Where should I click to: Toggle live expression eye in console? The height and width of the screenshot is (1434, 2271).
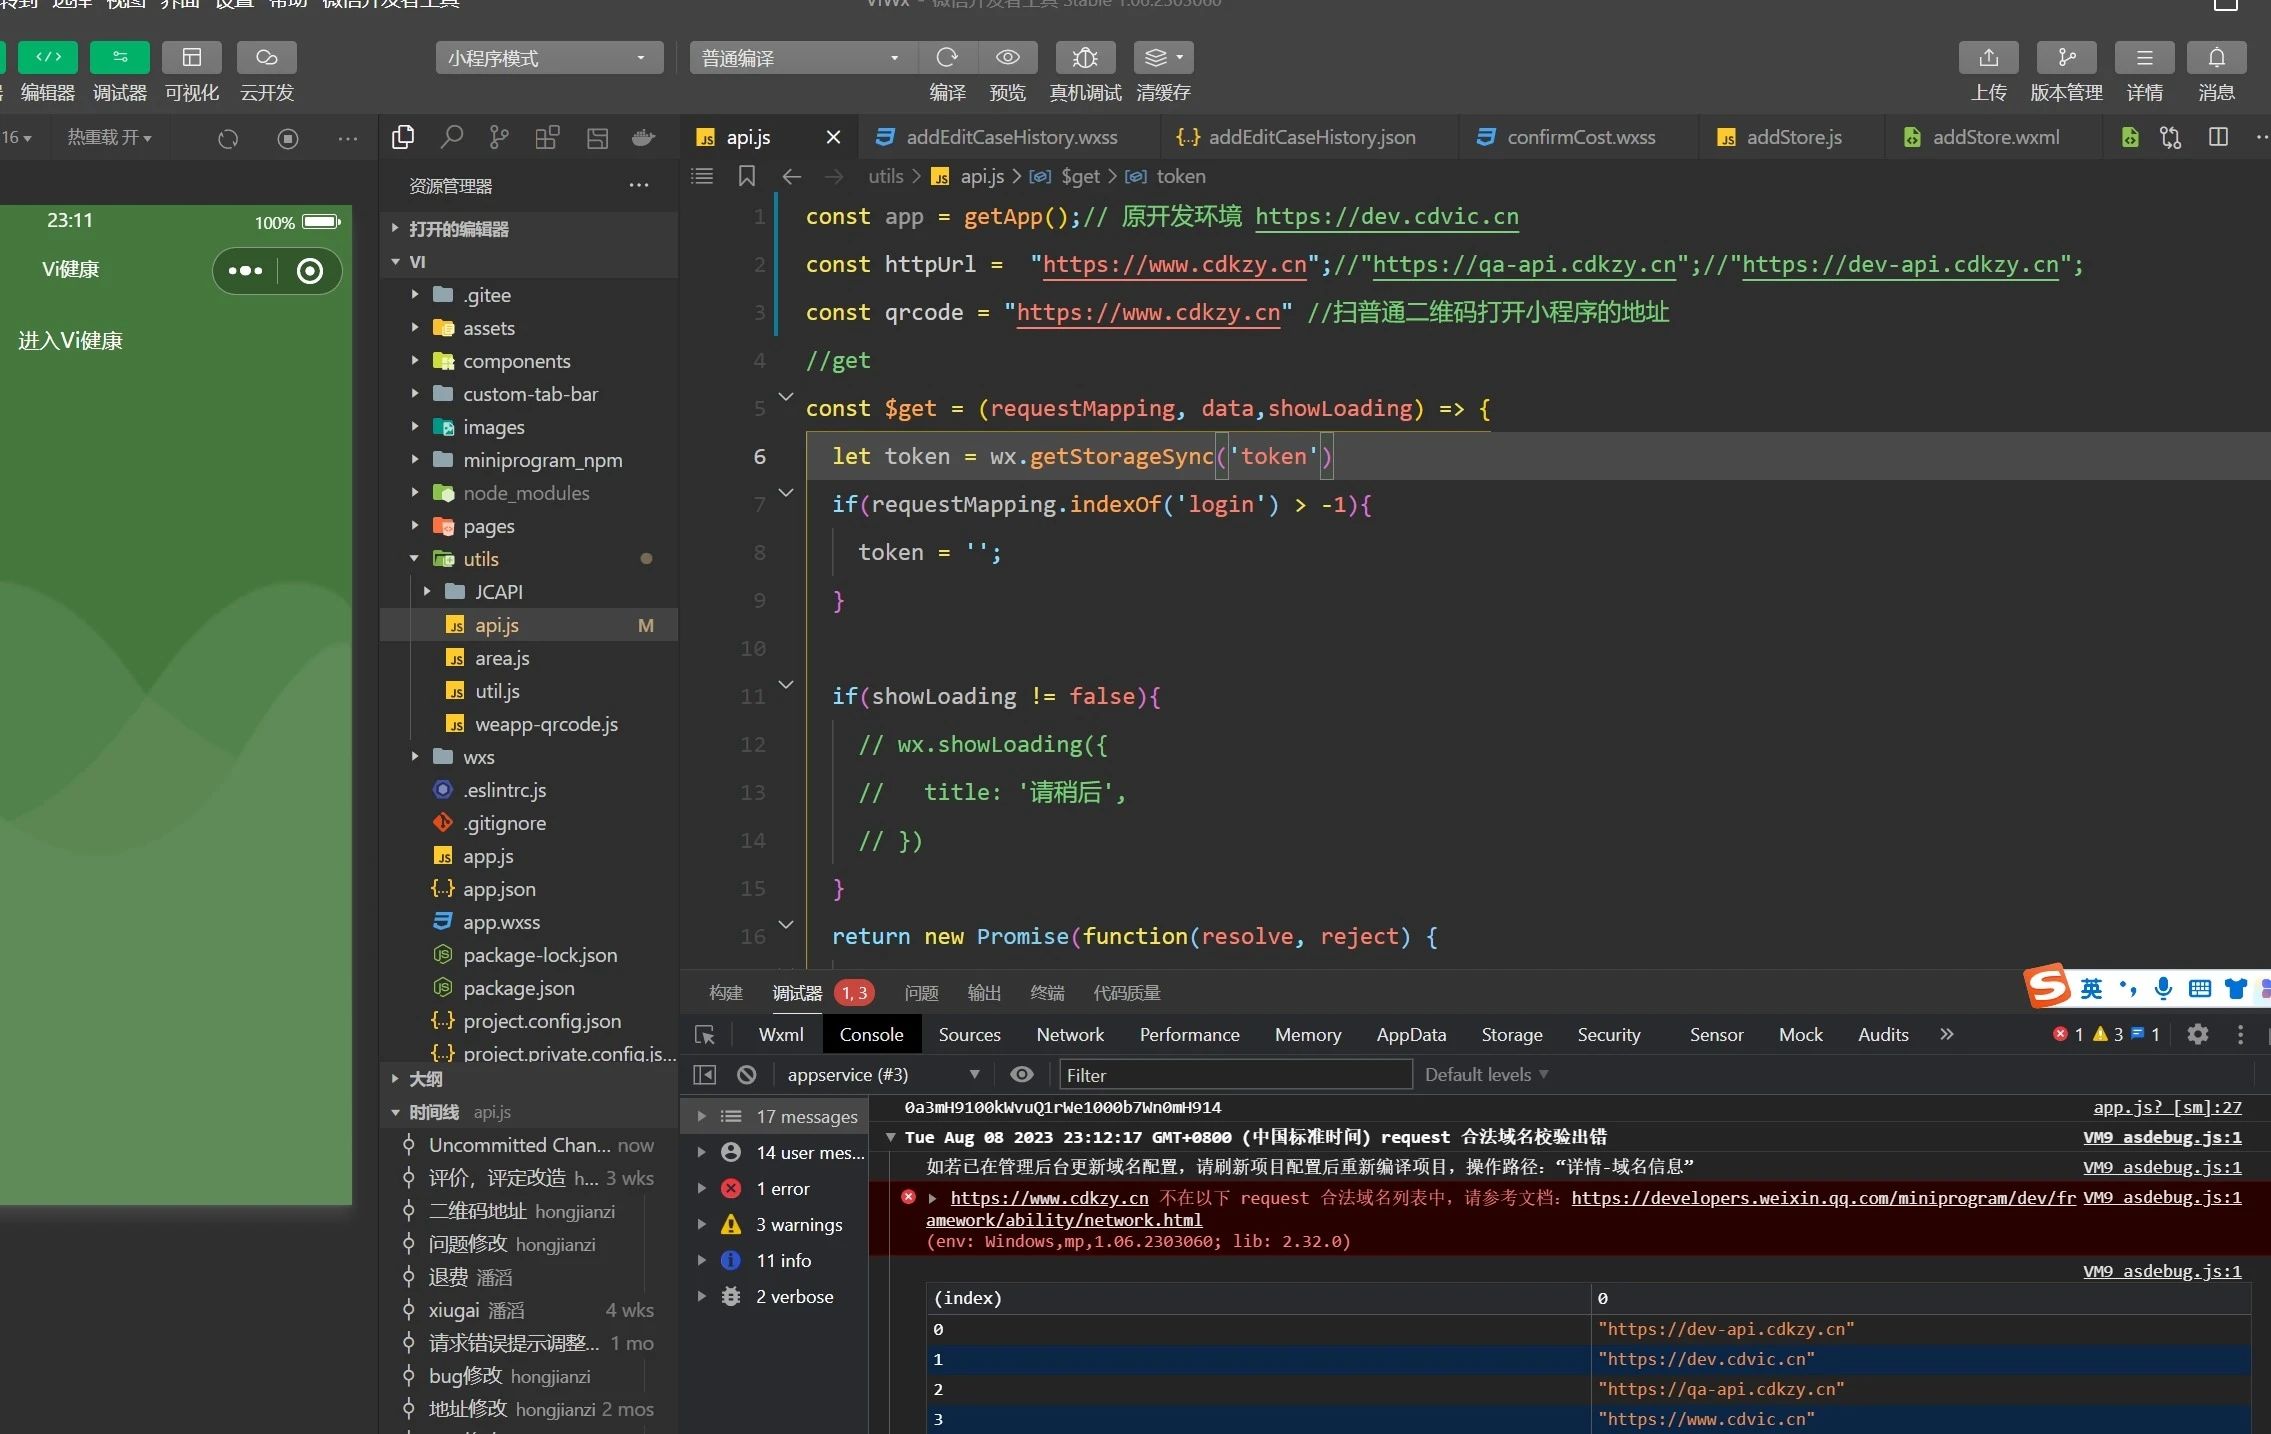(1021, 1074)
